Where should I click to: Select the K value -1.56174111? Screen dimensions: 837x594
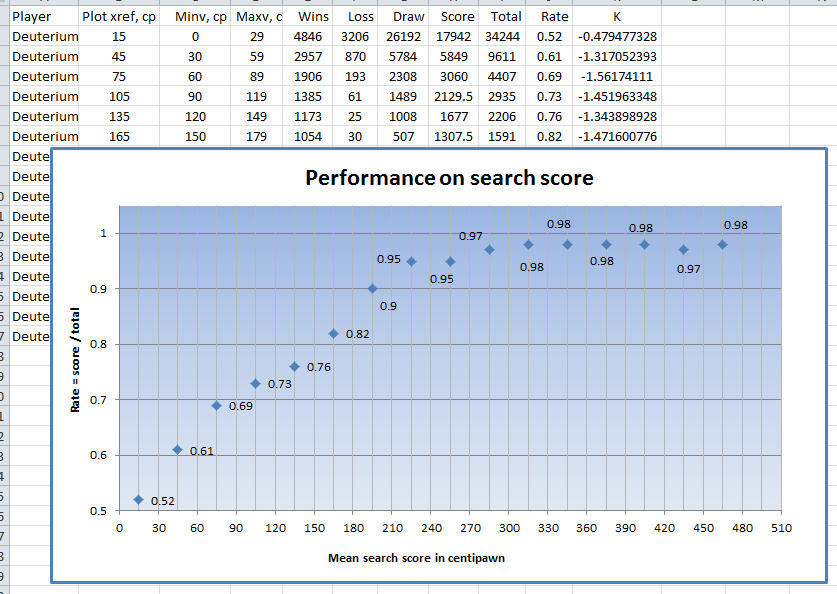(615, 77)
